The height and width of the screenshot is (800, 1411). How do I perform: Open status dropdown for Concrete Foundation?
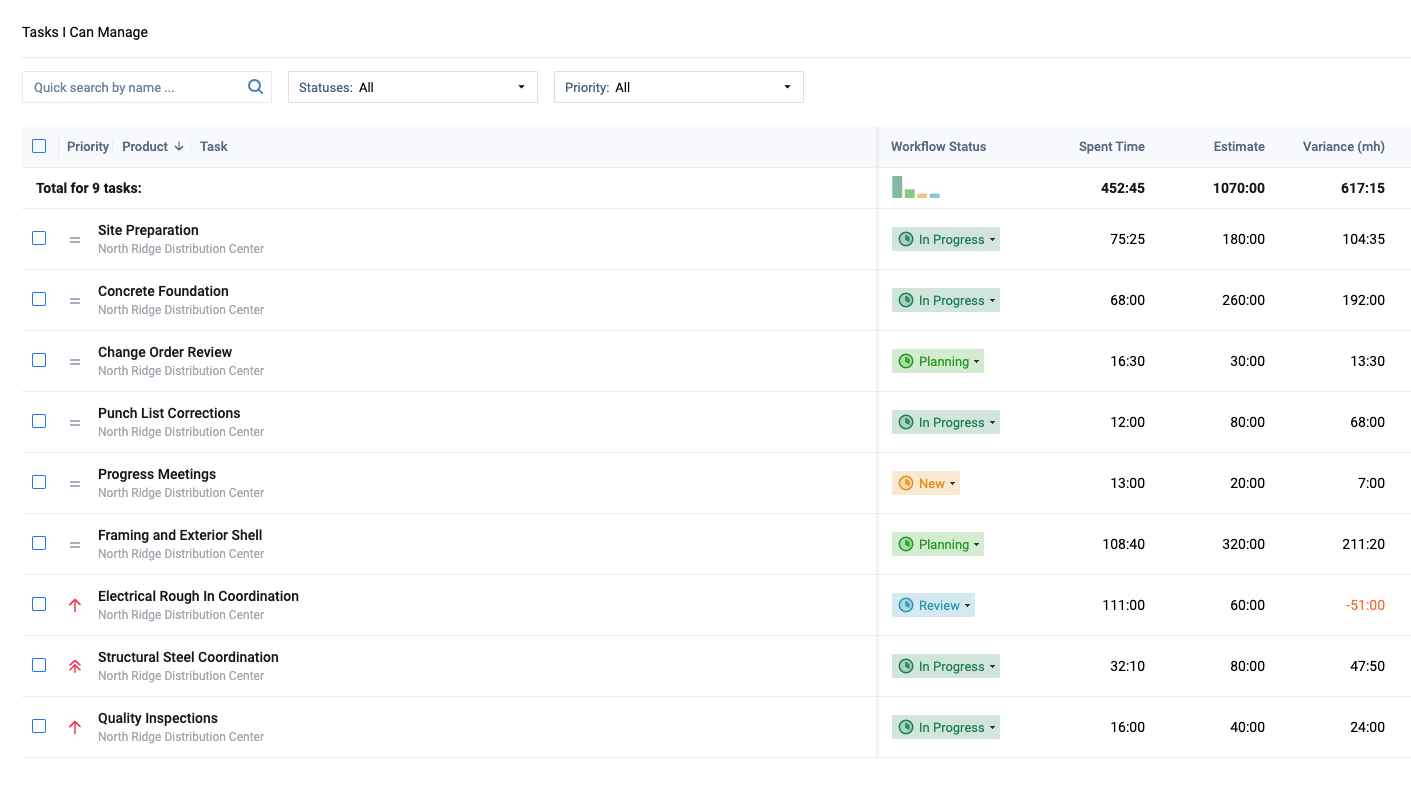click(946, 301)
